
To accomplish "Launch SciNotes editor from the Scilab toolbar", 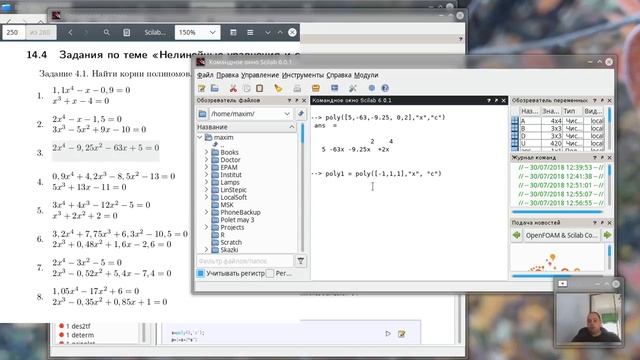I will pos(202,88).
